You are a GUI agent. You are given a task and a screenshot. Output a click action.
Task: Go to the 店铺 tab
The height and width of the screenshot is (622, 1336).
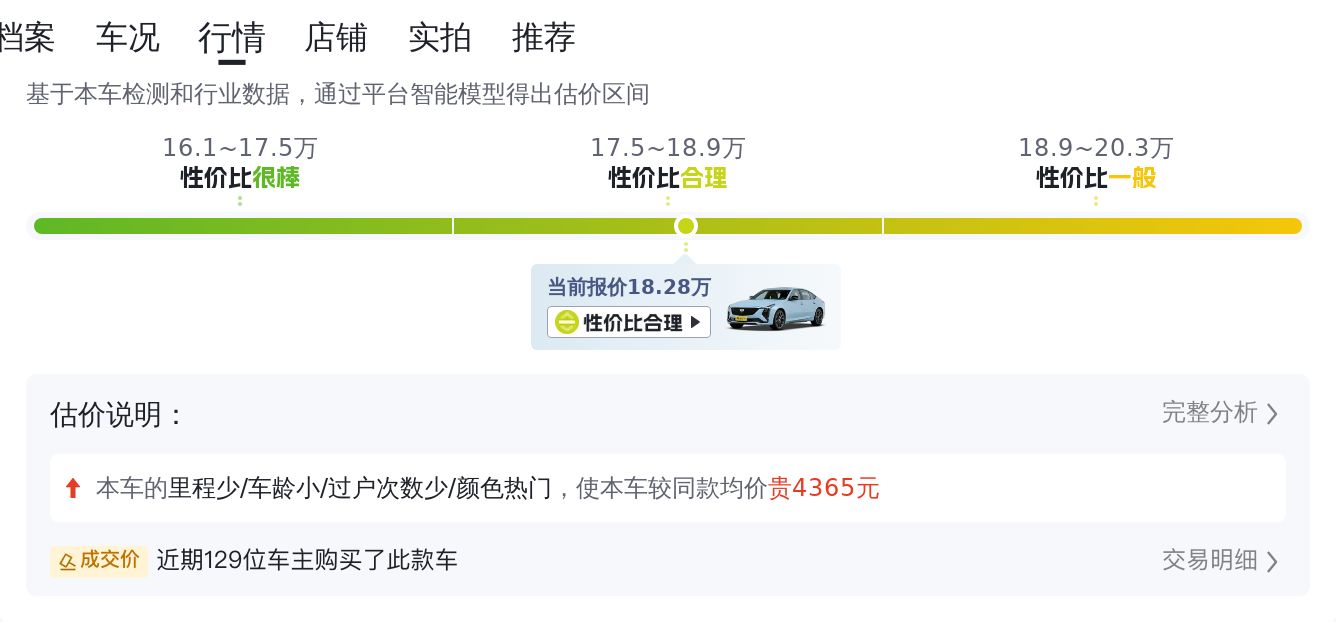pyautogui.click(x=336, y=38)
